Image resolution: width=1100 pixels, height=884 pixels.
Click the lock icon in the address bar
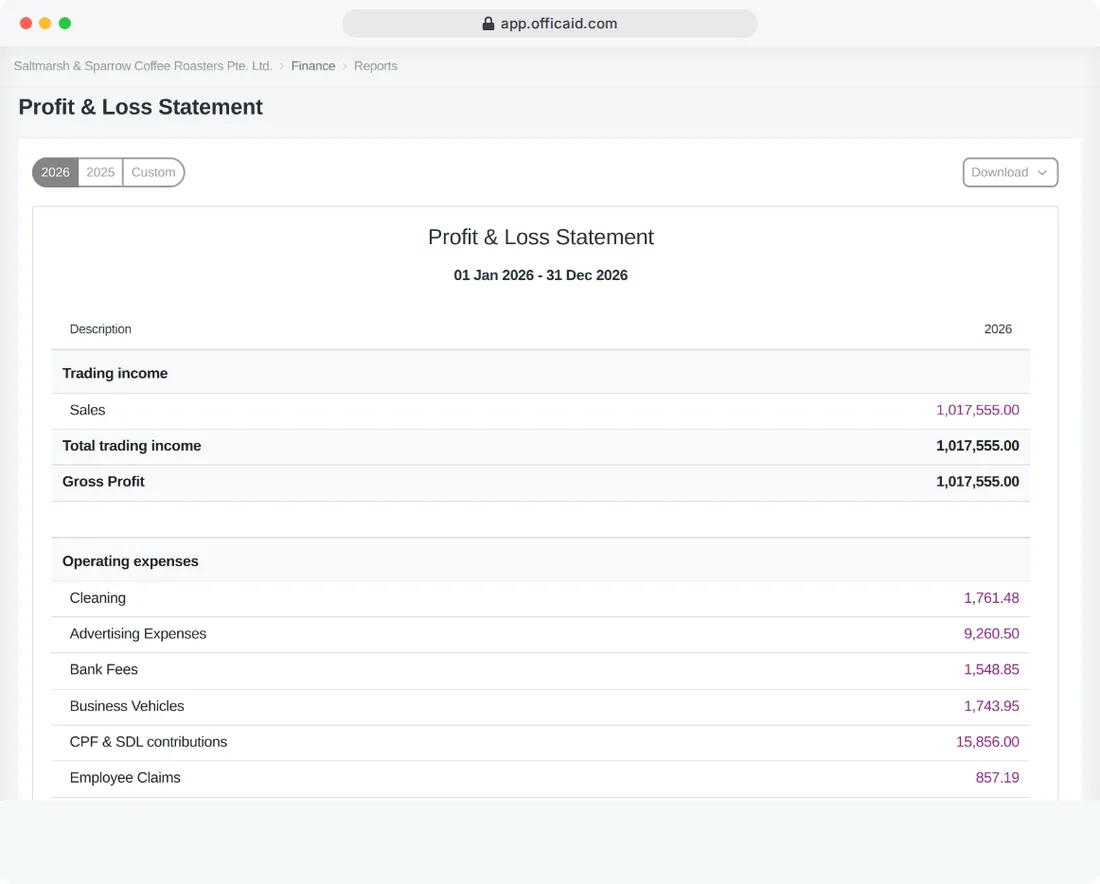click(488, 24)
